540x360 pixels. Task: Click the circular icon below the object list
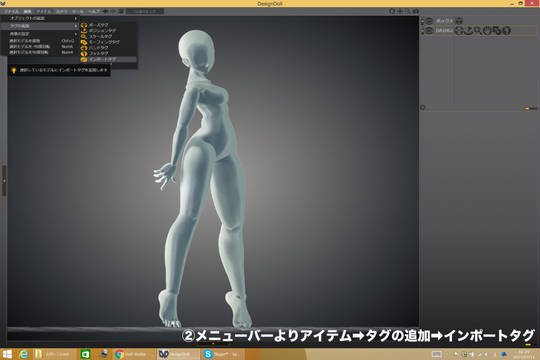click(423, 107)
